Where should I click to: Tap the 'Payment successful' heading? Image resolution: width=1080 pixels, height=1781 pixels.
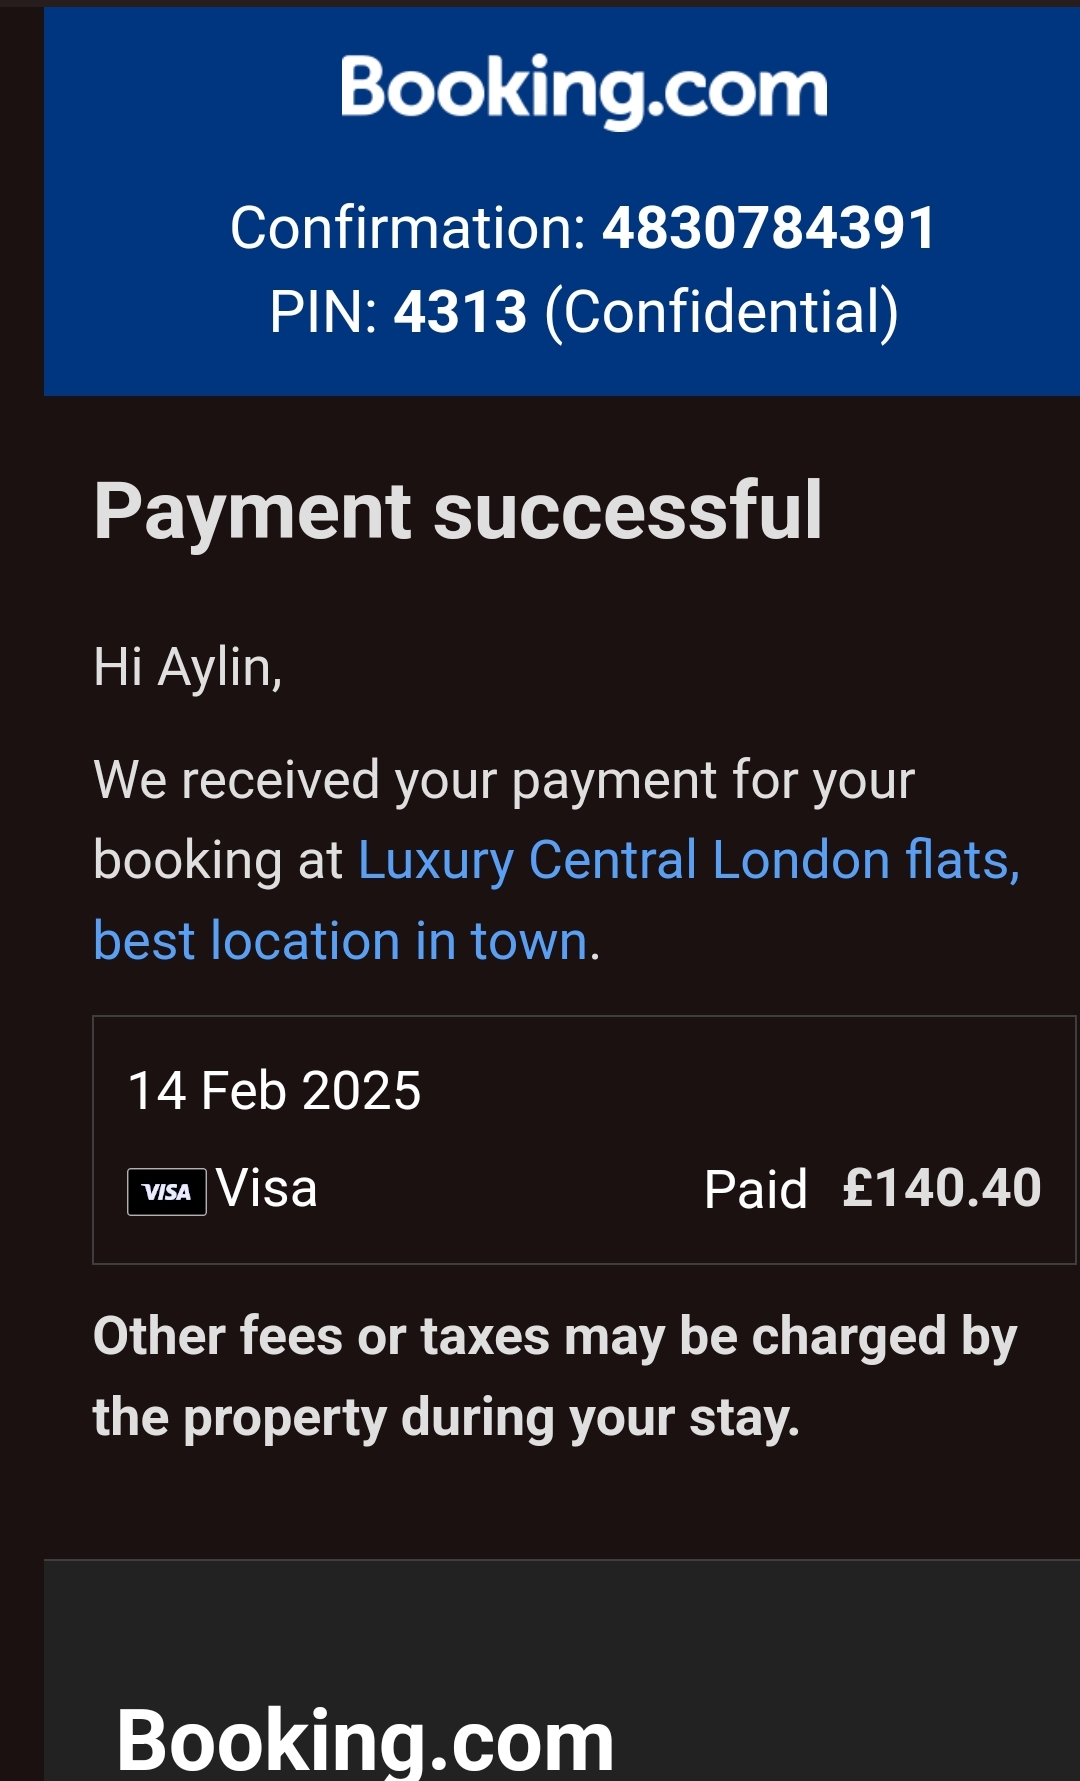(x=458, y=511)
